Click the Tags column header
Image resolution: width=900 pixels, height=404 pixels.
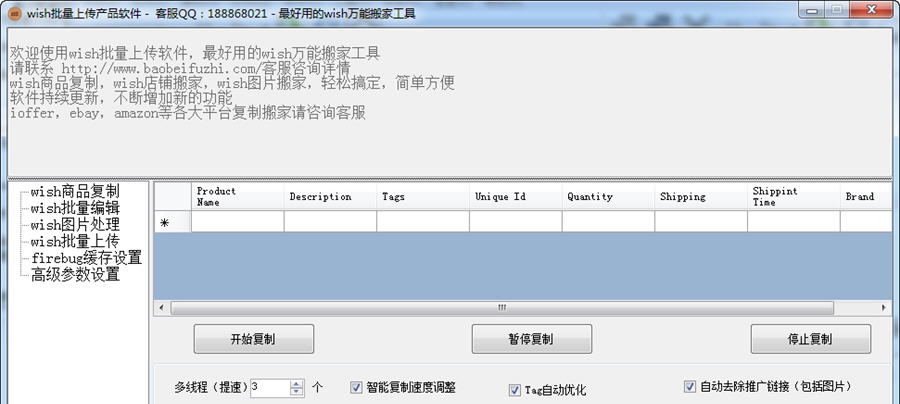pyautogui.click(x=423, y=196)
